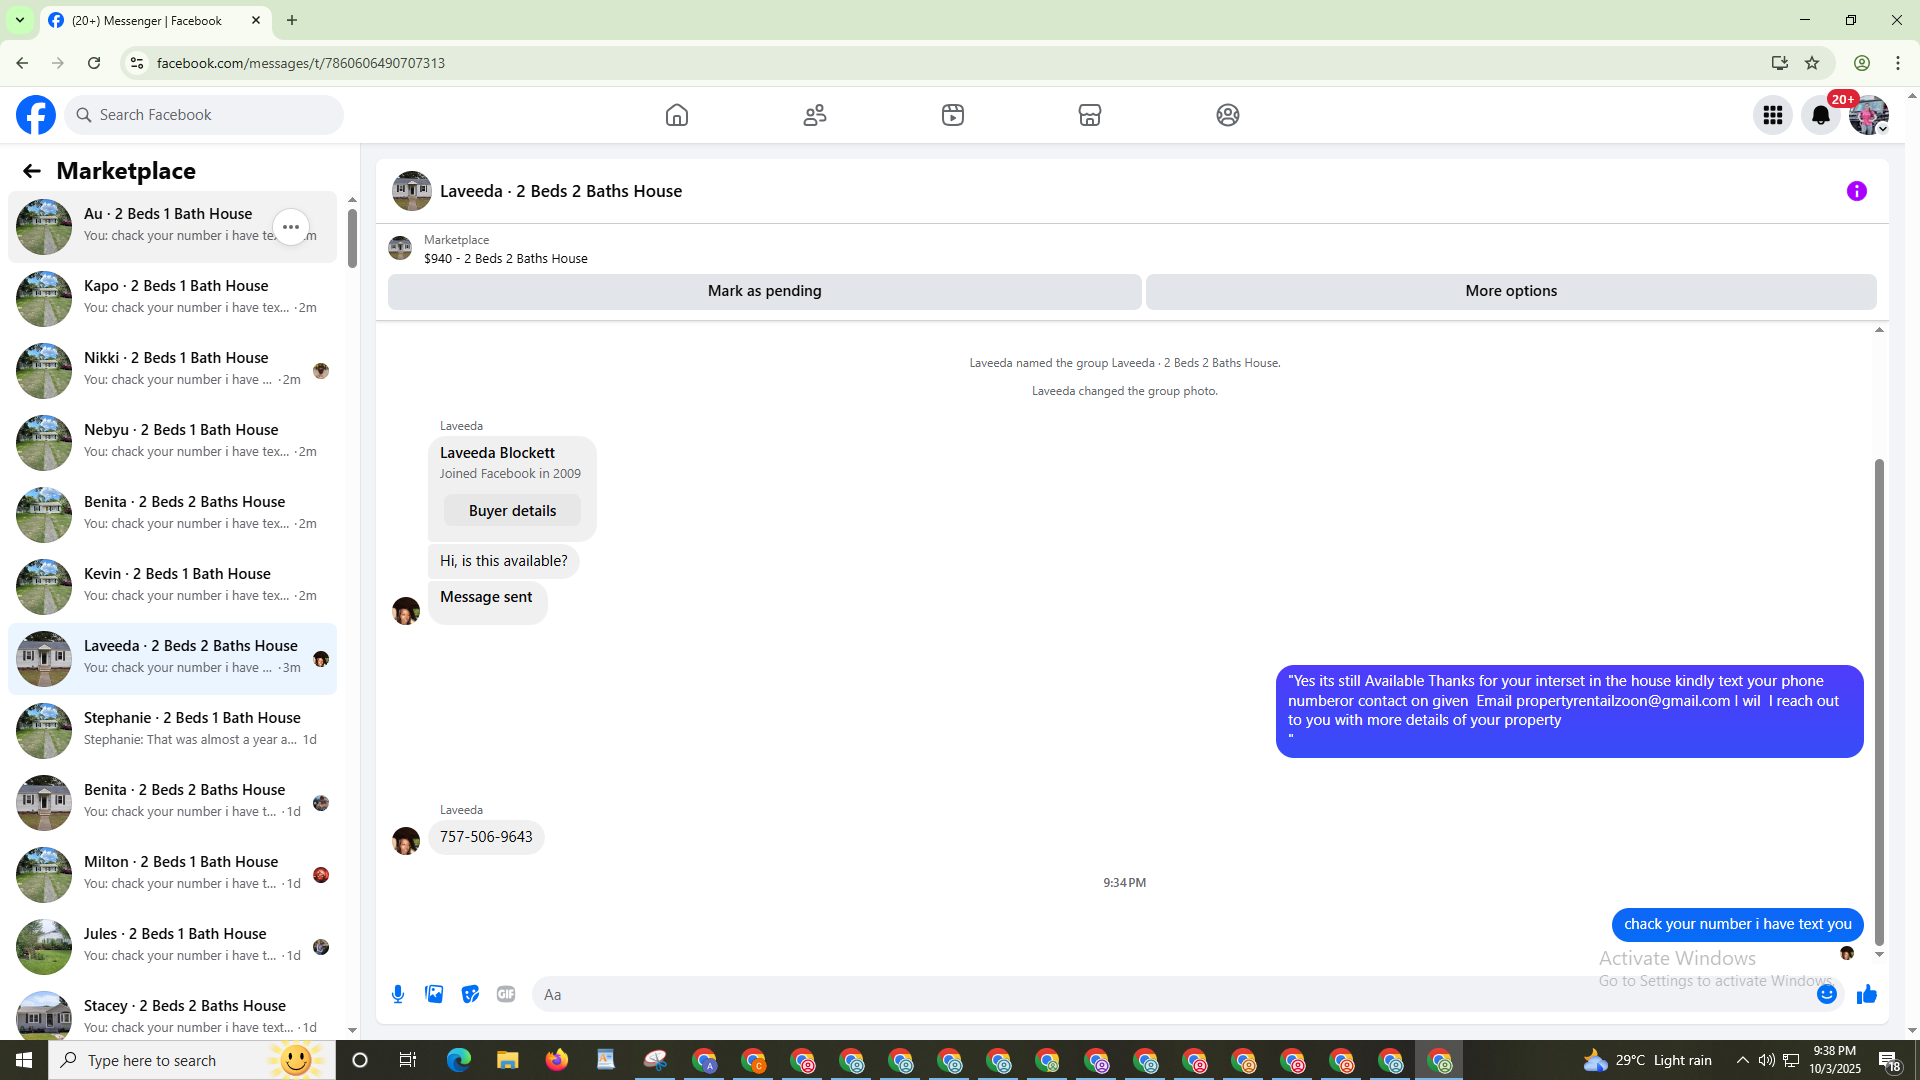
Task: Open the Kapo 2 Beds 1 Bath chat
Action: (x=172, y=299)
